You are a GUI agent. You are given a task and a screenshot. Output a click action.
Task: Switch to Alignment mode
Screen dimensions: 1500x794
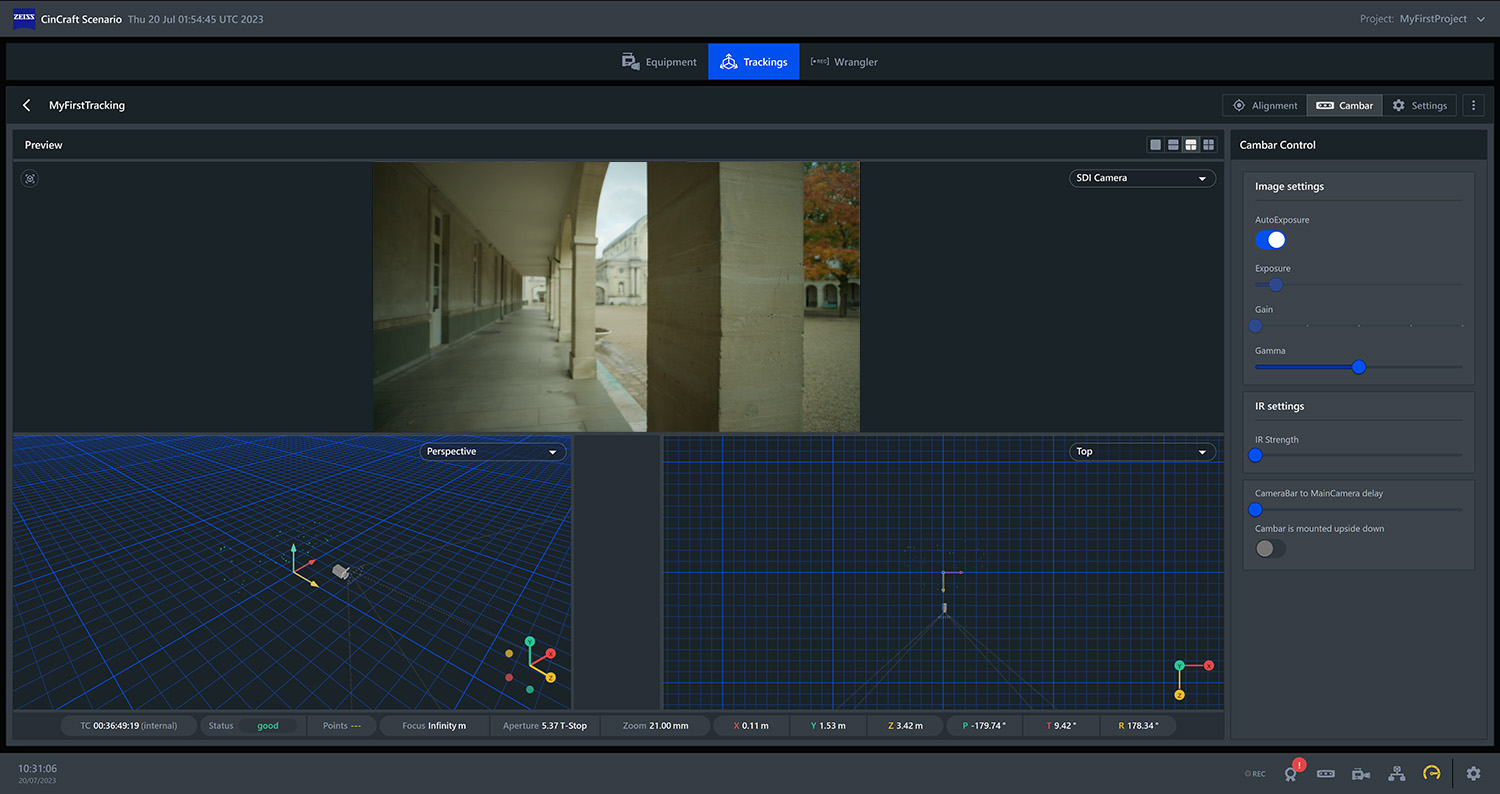click(1264, 104)
